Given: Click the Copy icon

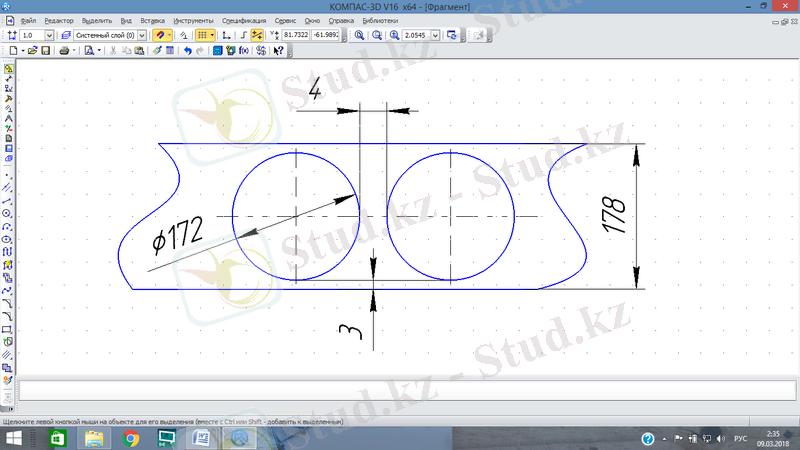Looking at the screenshot, I should click(x=126, y=51).
